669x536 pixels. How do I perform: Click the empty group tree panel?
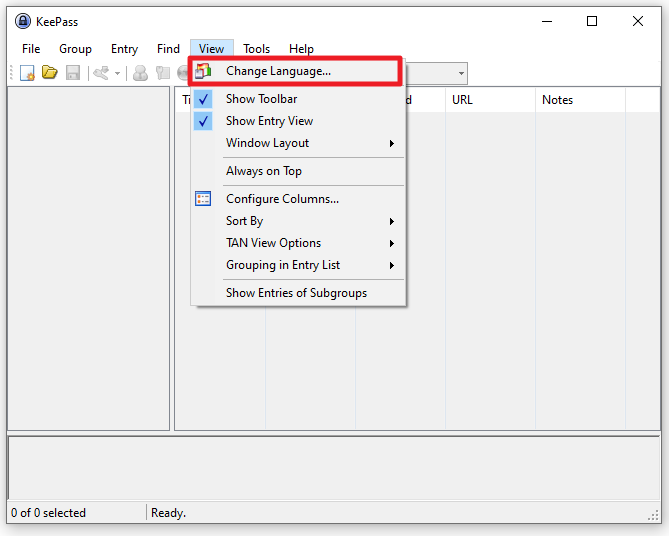pos(89,258)
